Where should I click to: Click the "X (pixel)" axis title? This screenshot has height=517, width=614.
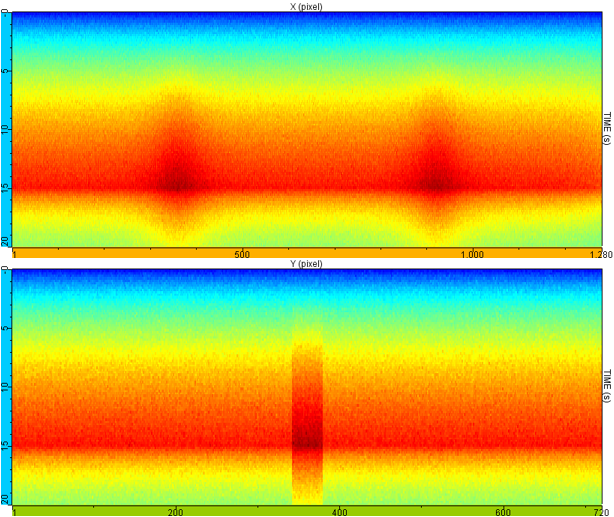[306, 6]
